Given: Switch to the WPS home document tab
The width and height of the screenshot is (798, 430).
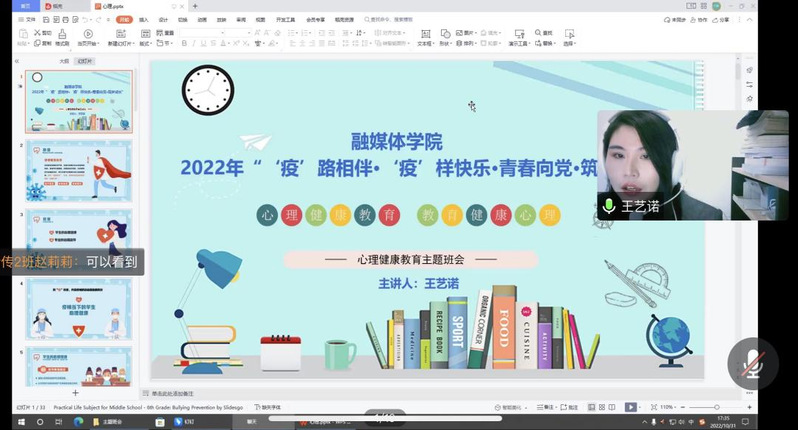Looking at the screenshot, I should coord(26,6).
